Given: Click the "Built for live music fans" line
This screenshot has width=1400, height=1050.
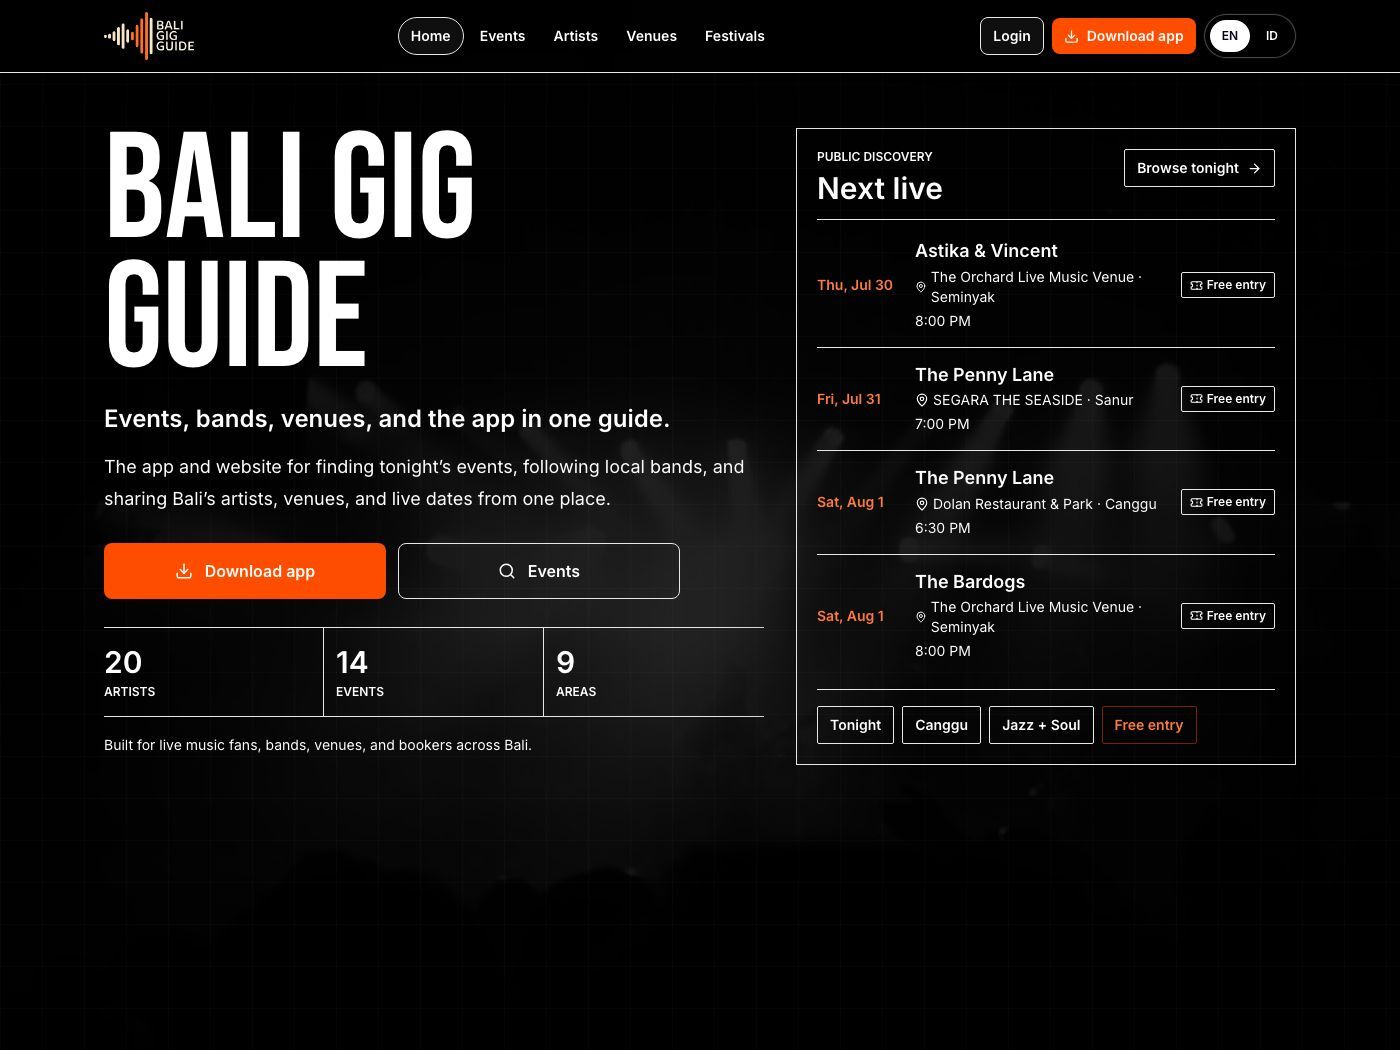Looking at the screenshot, I should [318, 745].
